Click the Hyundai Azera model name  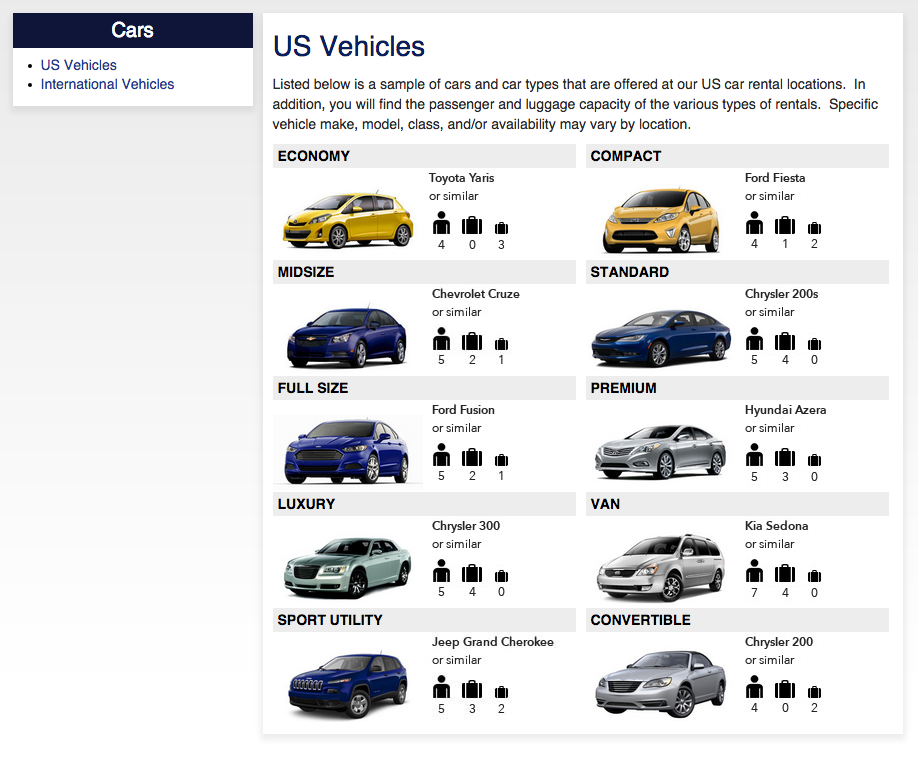click(x=786, y=410)
